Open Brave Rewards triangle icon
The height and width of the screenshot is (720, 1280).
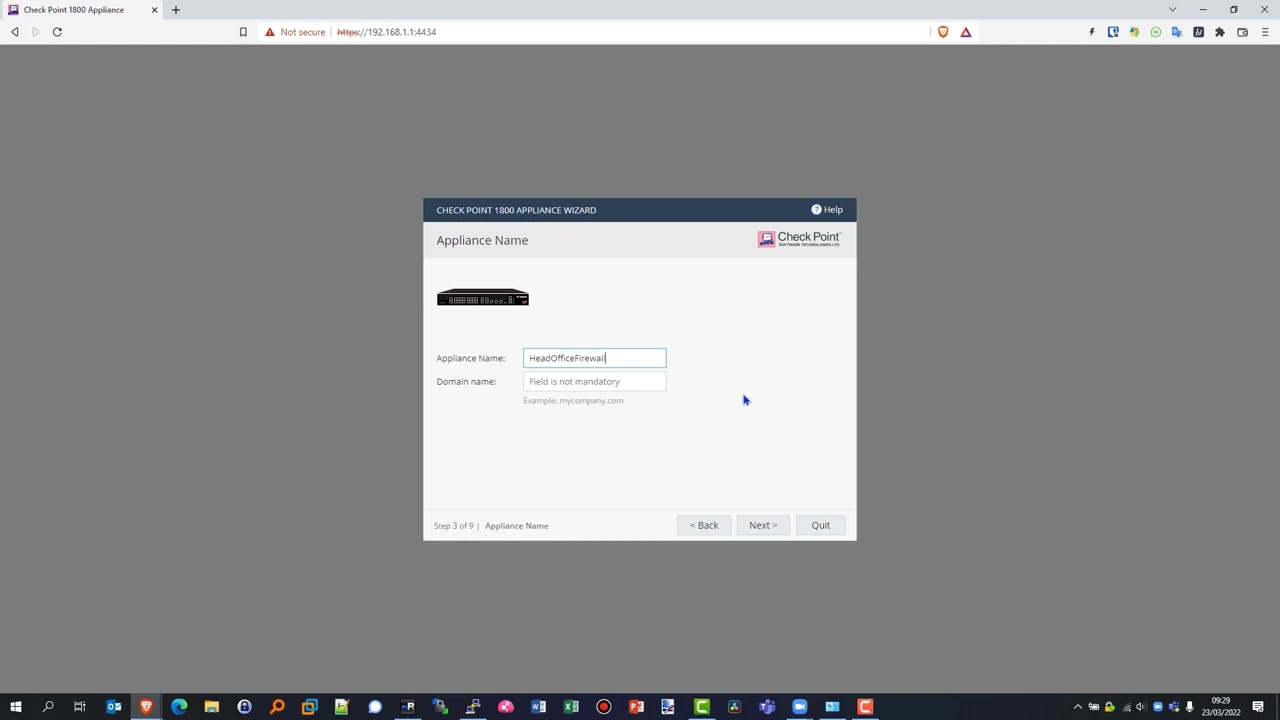[966, 32]
